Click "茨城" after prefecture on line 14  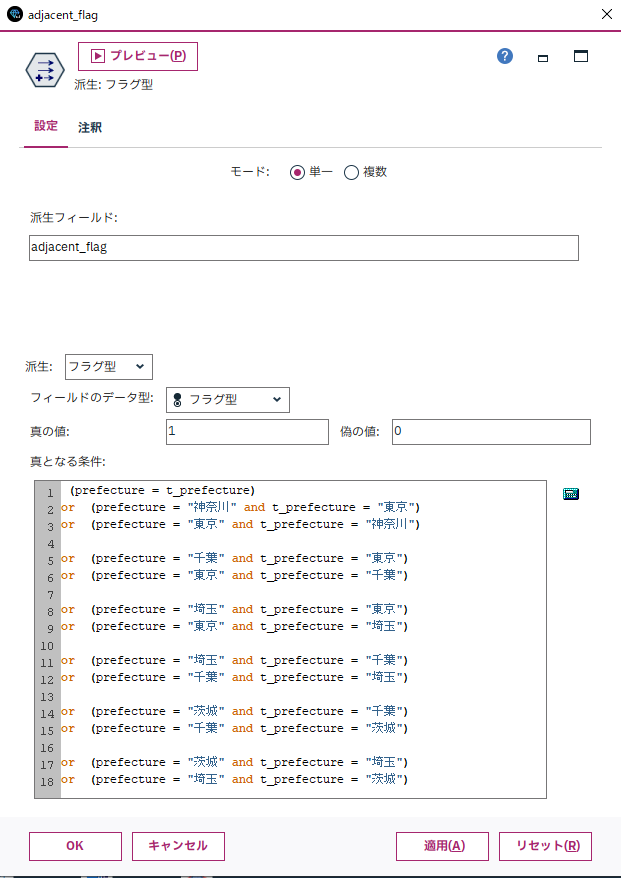coord(206,711)
